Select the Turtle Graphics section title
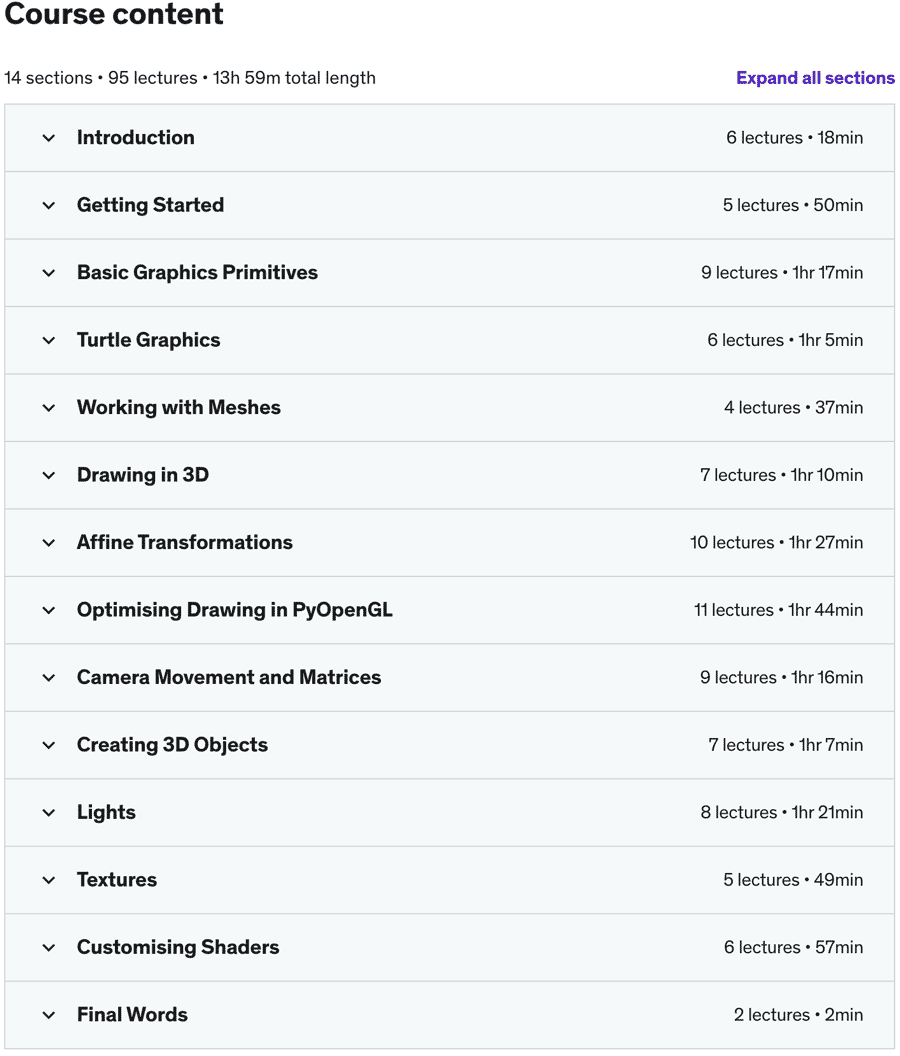This screenshot has height=1056, width=900. pyautogui.click(x=148, y=340)
